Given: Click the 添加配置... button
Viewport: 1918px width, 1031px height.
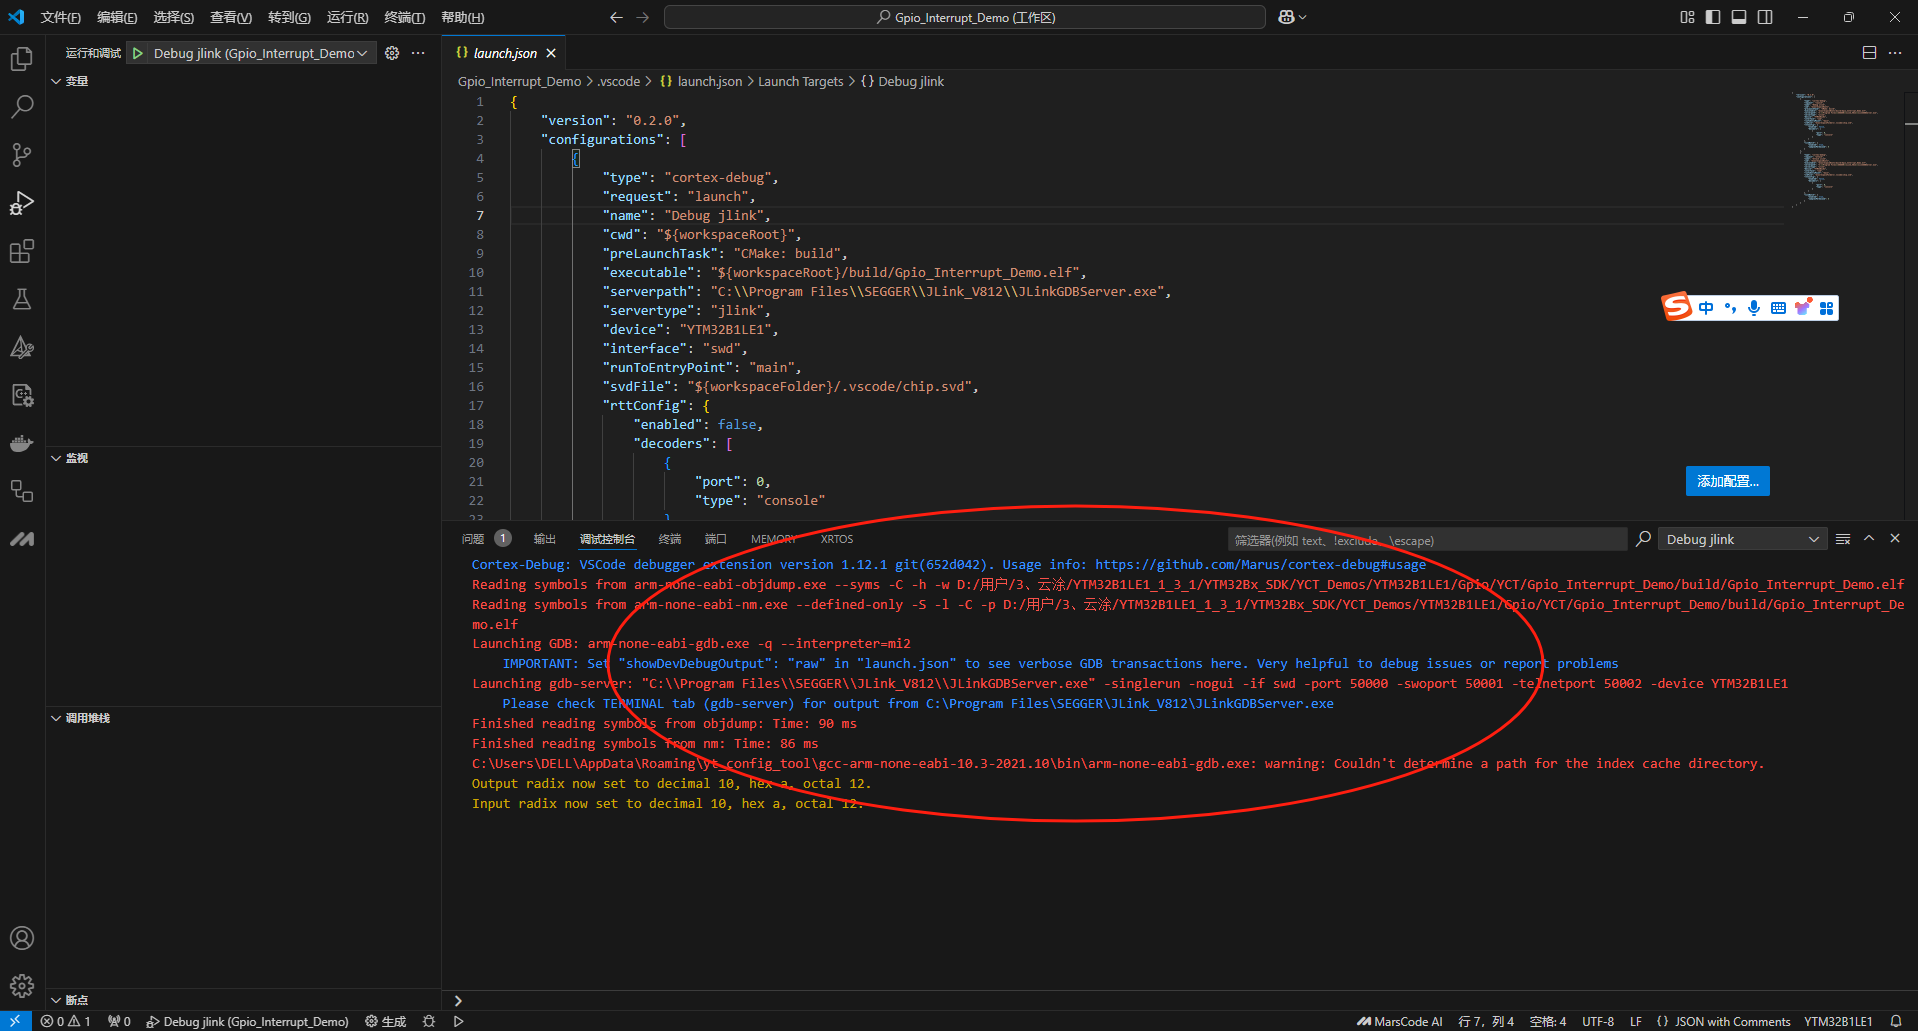Looking at the screenshot, I should pyautogui.click(x=1728, y=481).
